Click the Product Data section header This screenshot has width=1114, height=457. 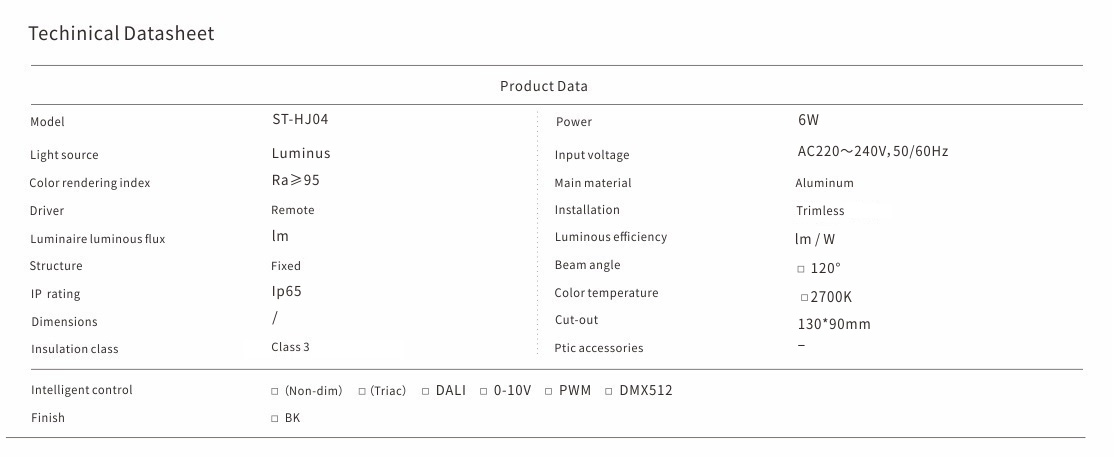pos(543,86)
